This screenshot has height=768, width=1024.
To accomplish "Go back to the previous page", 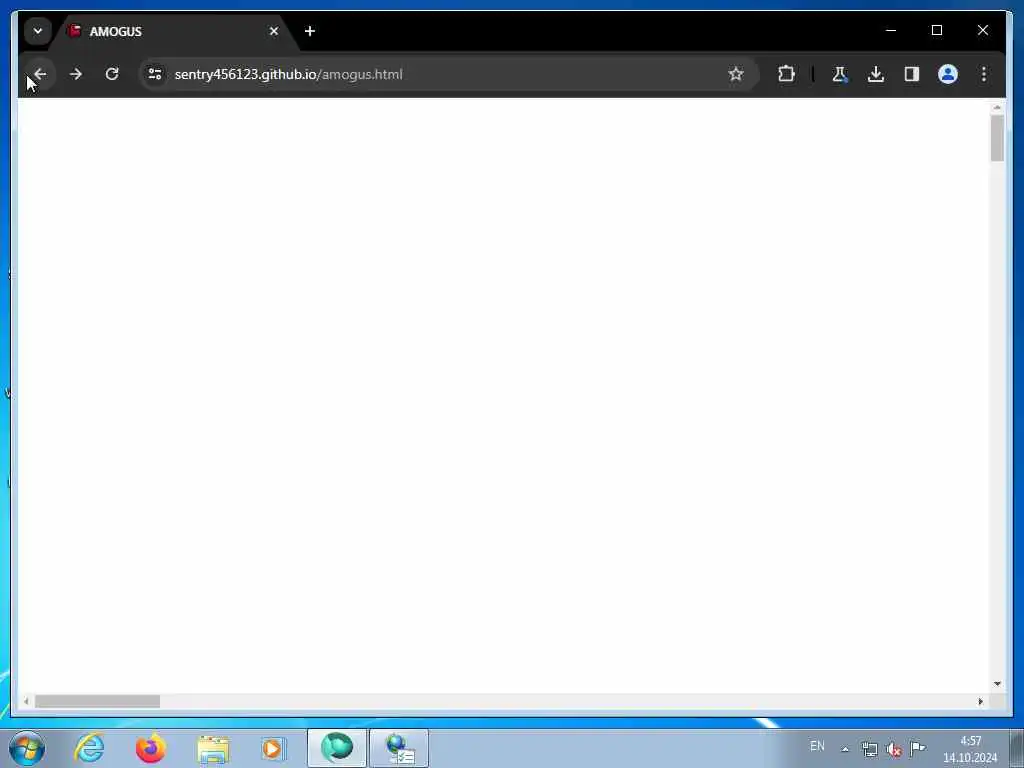I will [x=40, y=74].
